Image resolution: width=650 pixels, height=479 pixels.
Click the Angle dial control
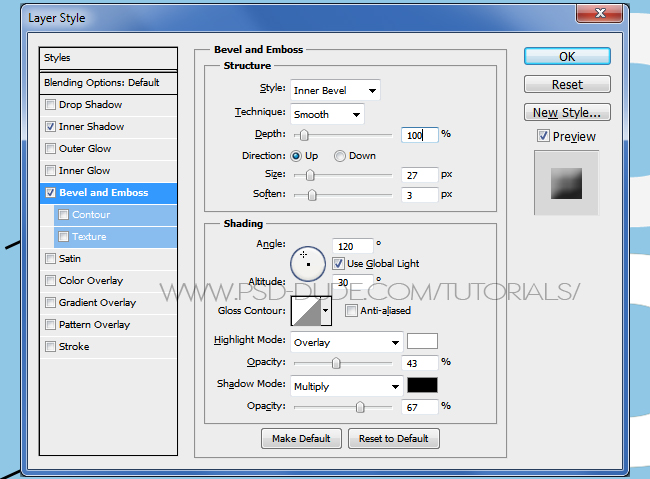point(308,264)
